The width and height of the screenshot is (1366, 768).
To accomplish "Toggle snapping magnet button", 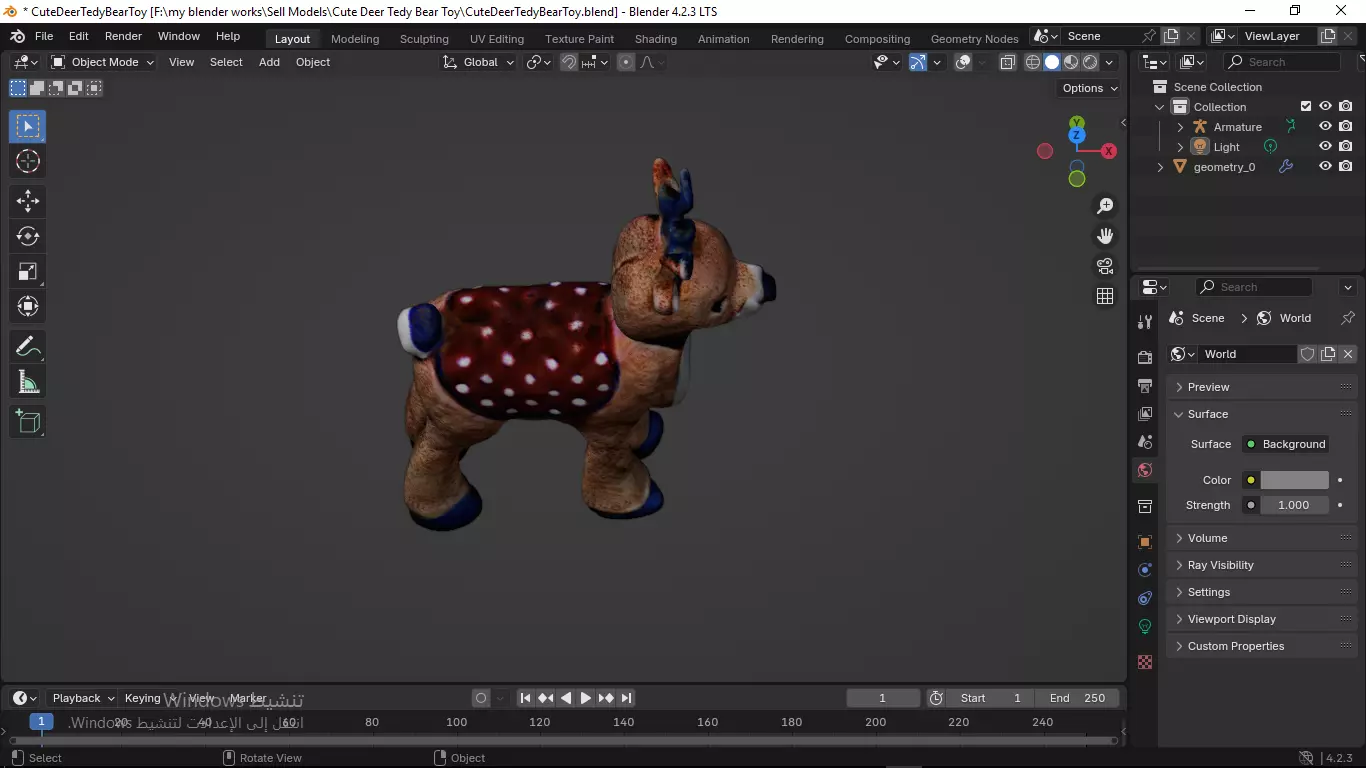I will tap(569, 62).
